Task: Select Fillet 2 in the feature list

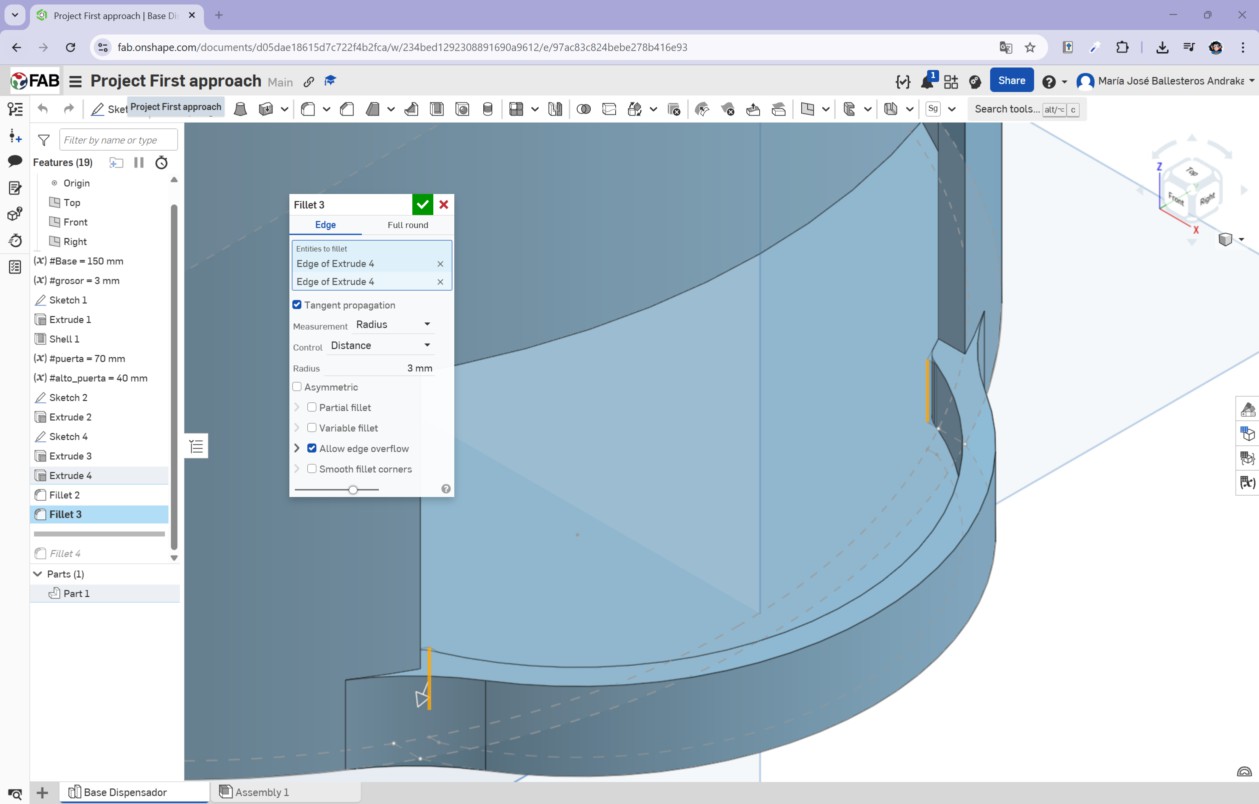Action: click(x=100, y=495)
